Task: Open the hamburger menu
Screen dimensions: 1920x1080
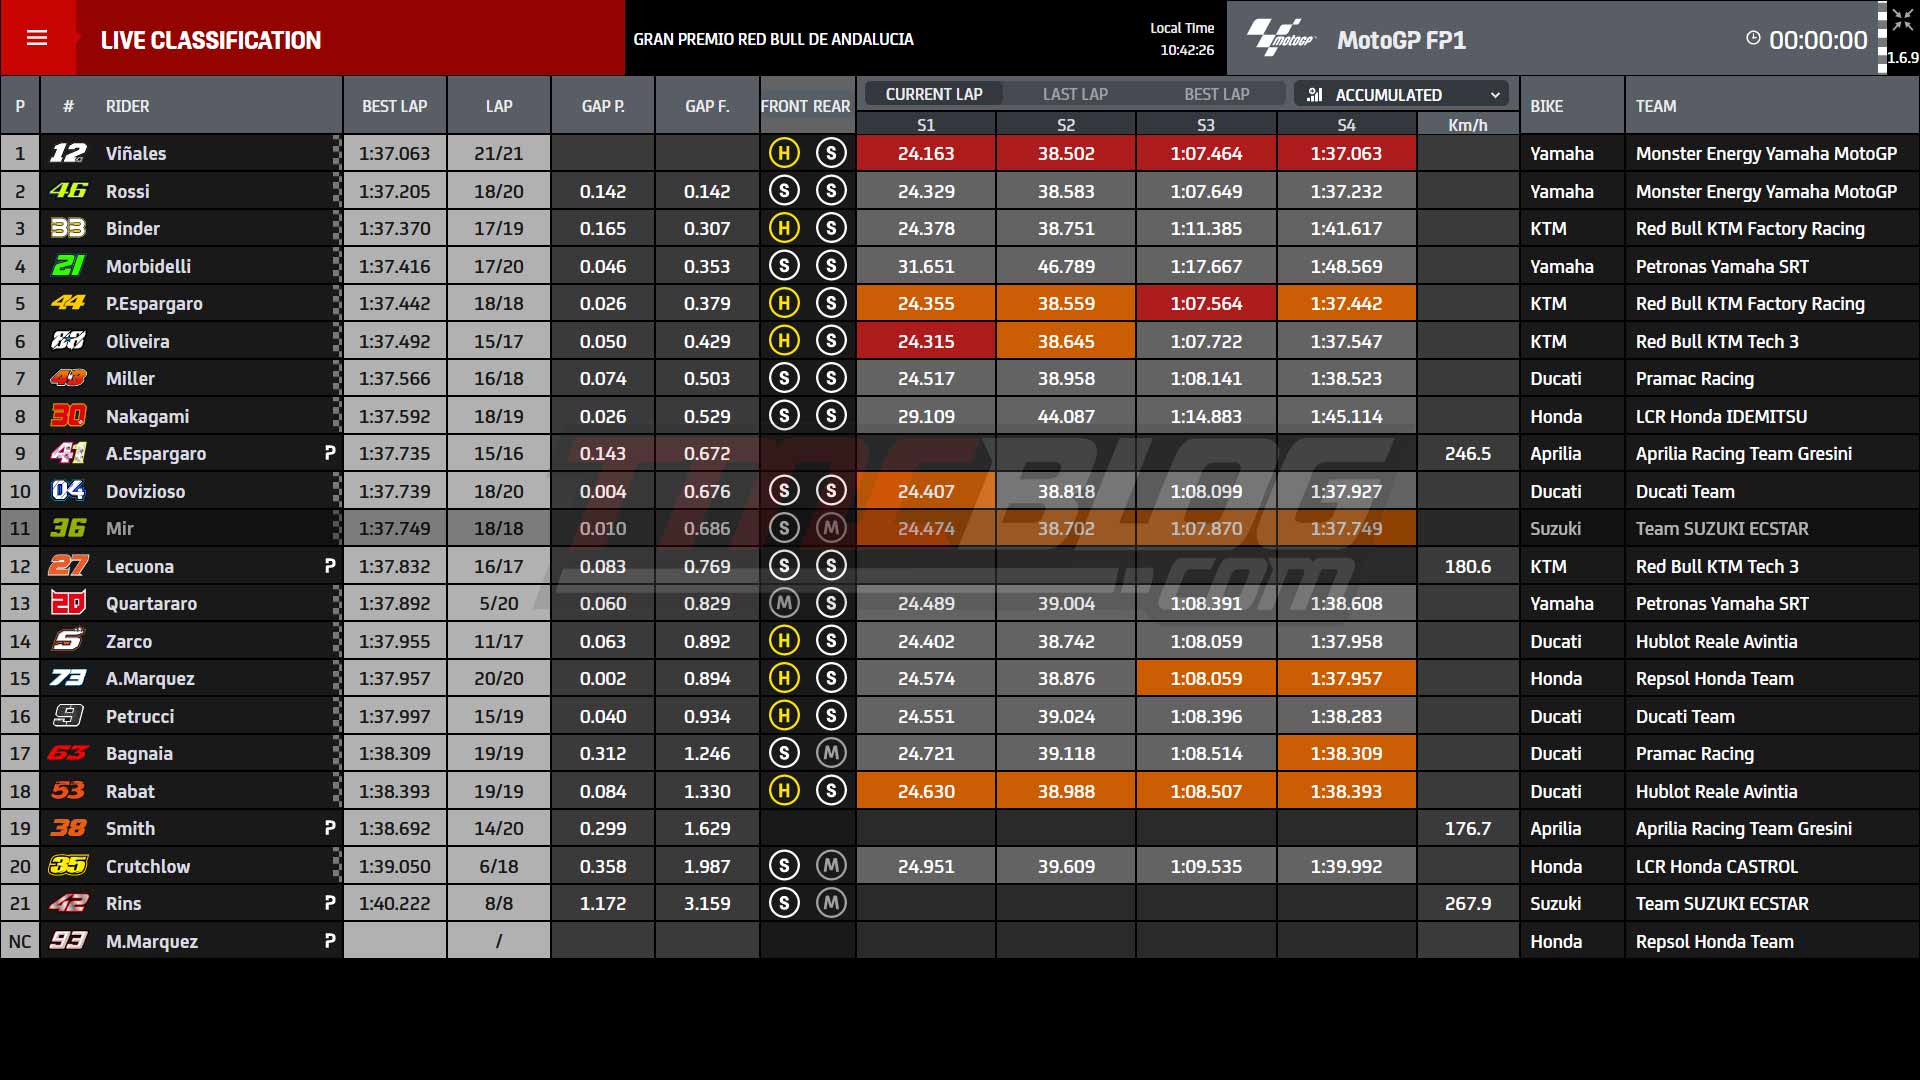Action: [x=37, y=38]
